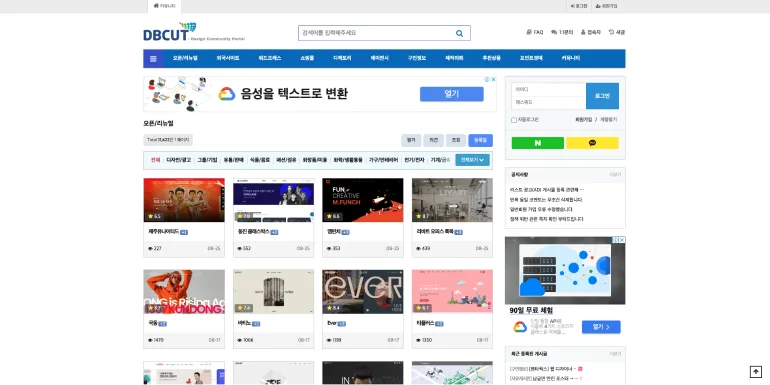Open the pink travel illustration thumbnail
Viewport: 770px width, 385px height.
pyautogui.click(x=452, y=292)
